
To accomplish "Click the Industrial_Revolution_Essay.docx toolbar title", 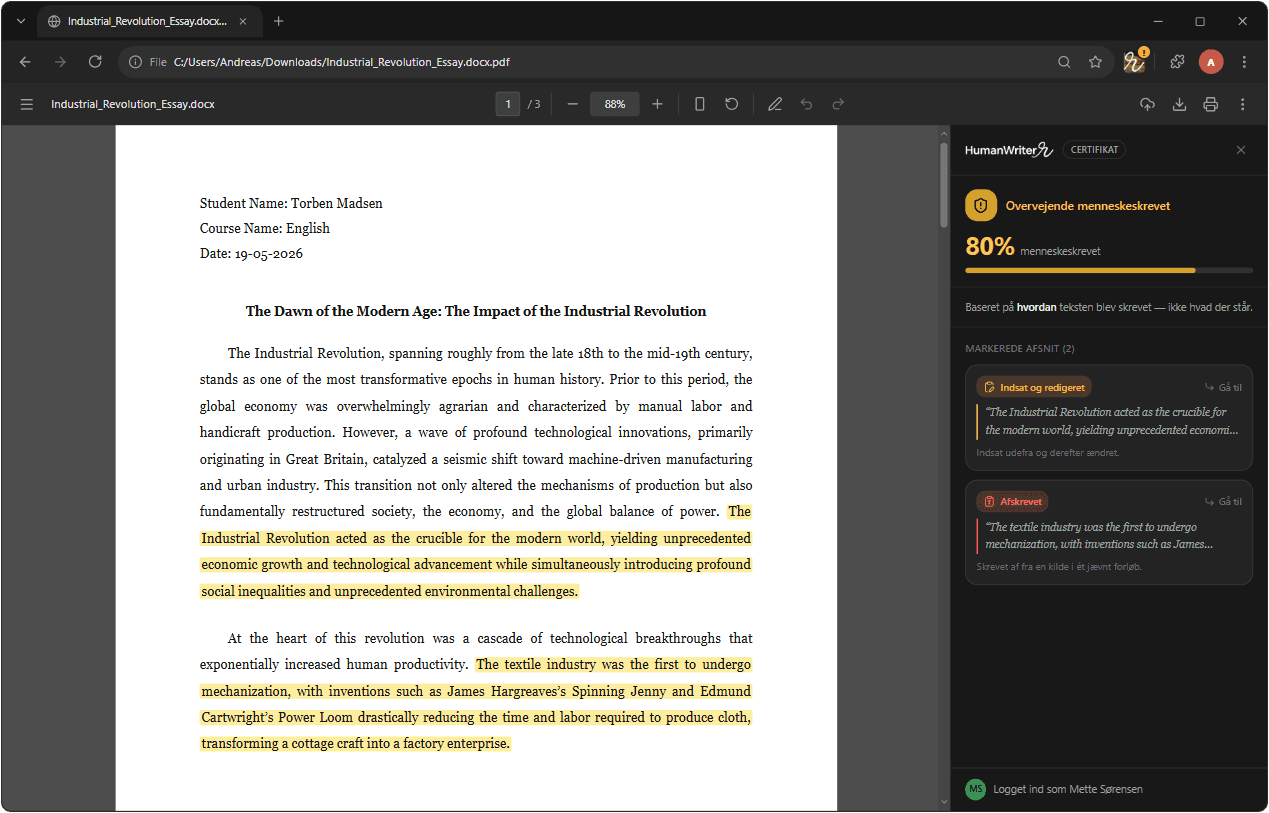I will 133,104.
